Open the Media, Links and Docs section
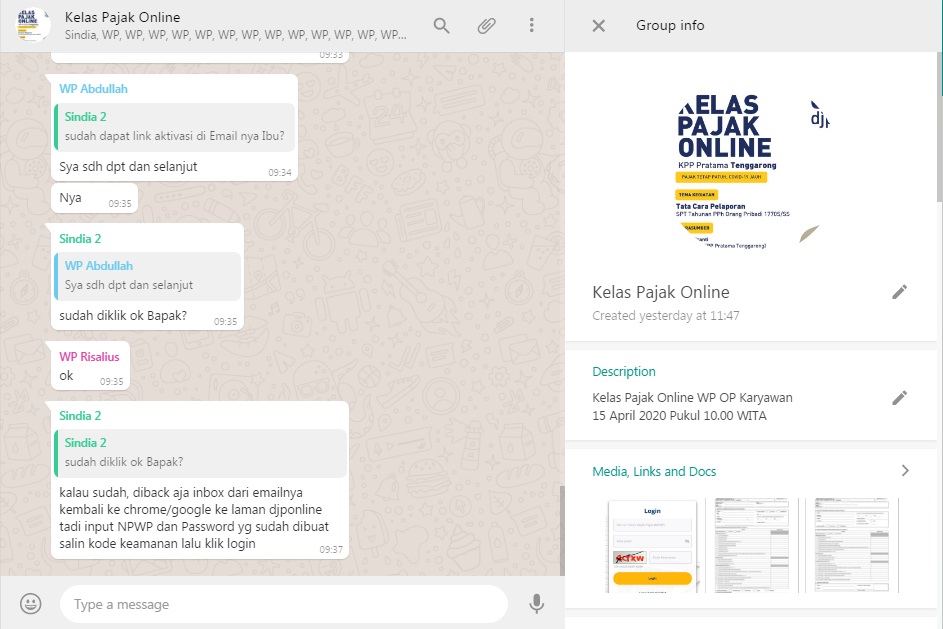 654,472
